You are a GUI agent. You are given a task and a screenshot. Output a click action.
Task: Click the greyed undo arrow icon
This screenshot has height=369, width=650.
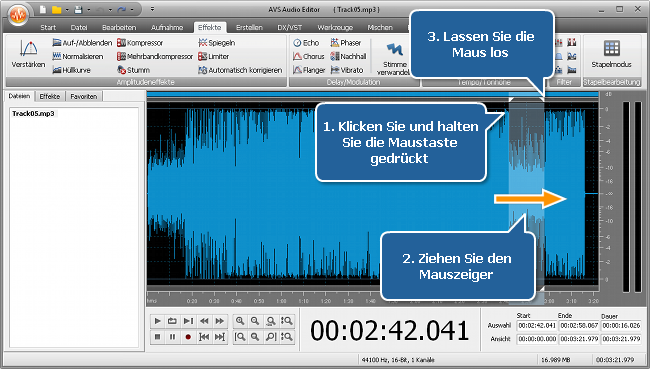point(100,10)
